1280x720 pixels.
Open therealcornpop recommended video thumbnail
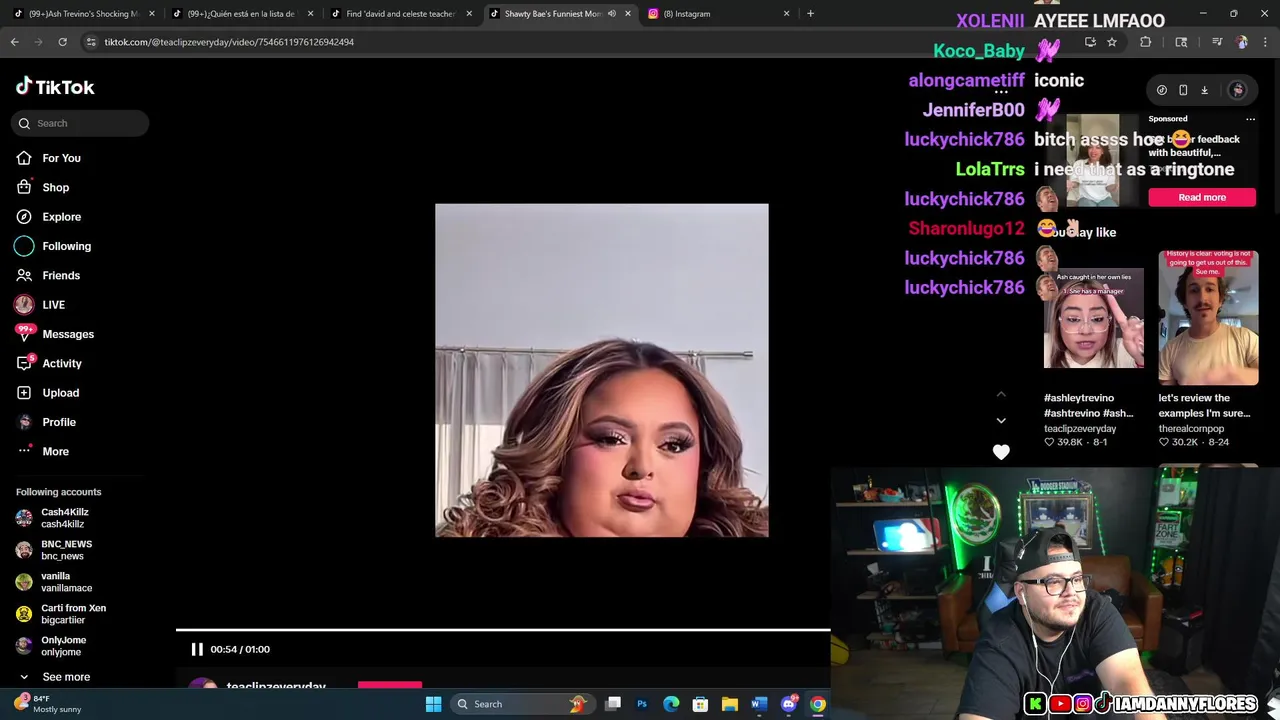click(x=1208, y=318)
